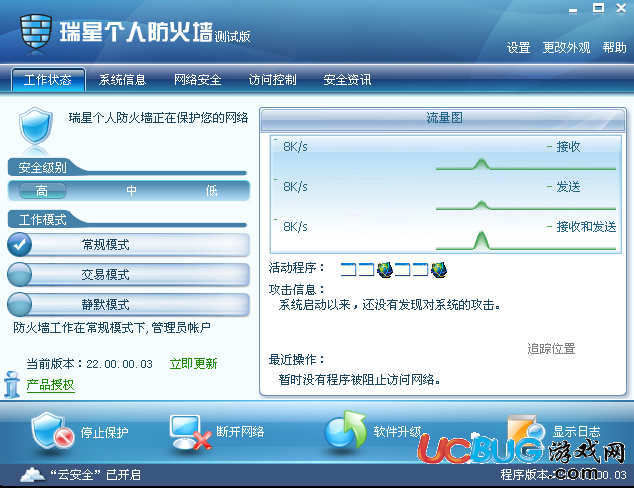The height and width of the screenshot is (488, 634).
Task: Switch to the 系统信息 tab
Action: [x=123, y=80]
